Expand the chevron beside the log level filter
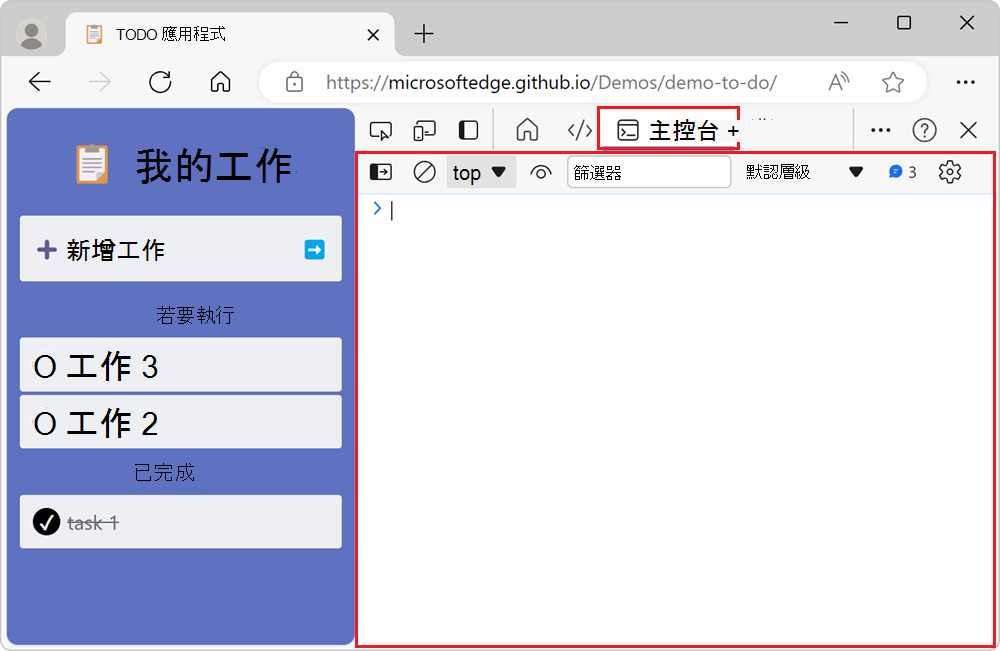Viewport: 1000px width, 651px height. pos(856,171)
